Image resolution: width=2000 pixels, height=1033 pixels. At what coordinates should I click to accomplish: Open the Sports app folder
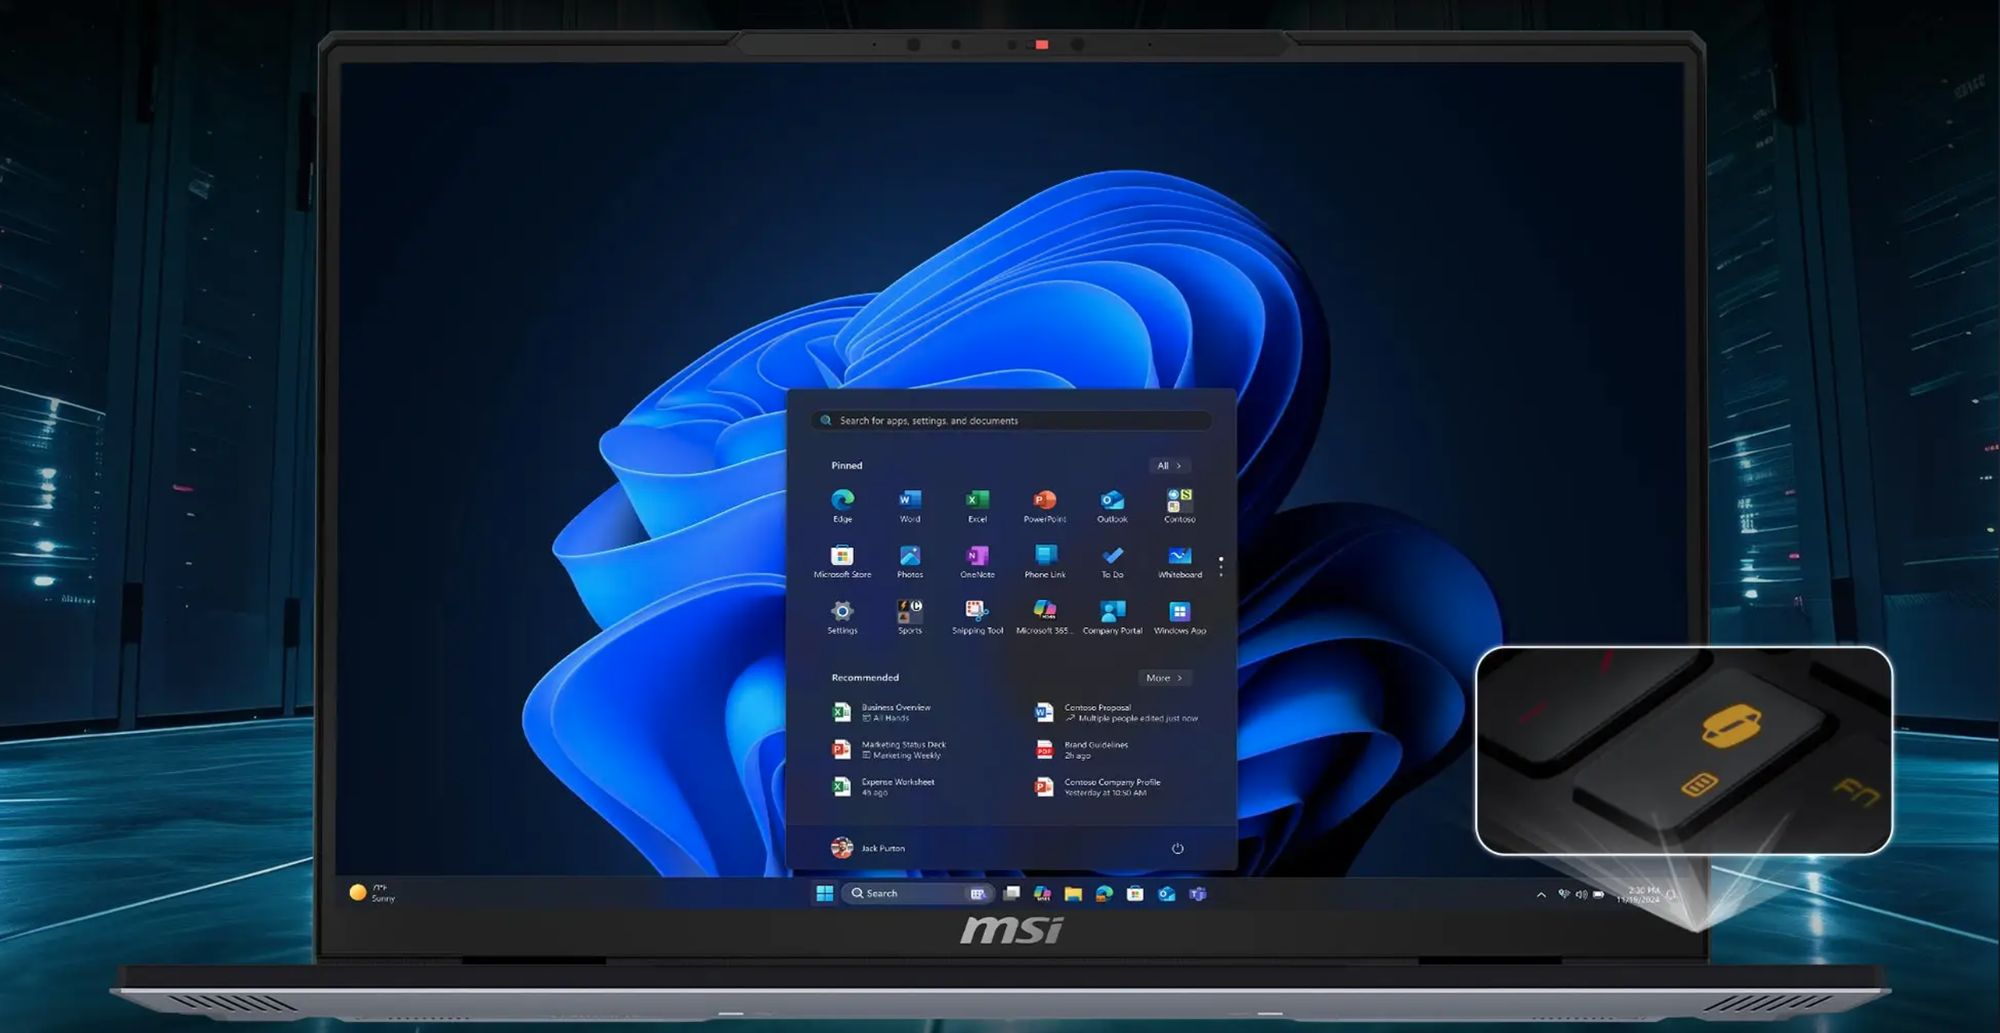[x=909, y=617]
